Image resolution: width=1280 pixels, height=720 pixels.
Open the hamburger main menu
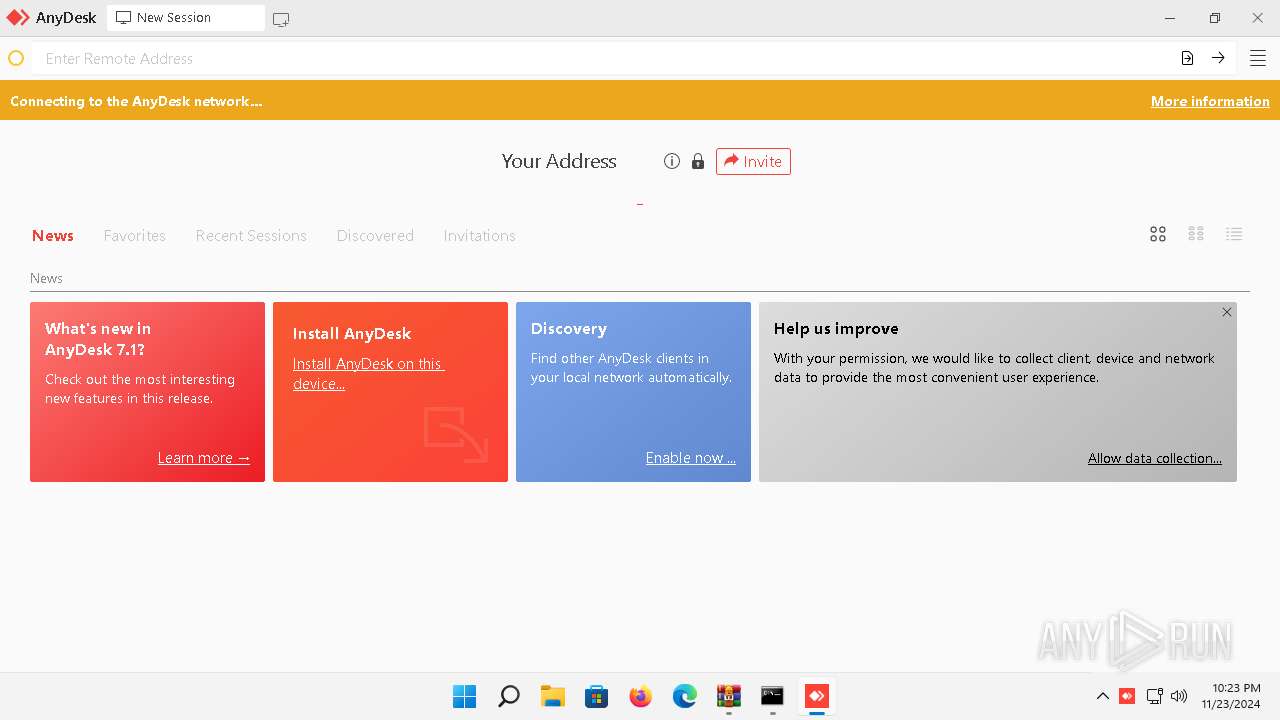(x=1258, y=58)
